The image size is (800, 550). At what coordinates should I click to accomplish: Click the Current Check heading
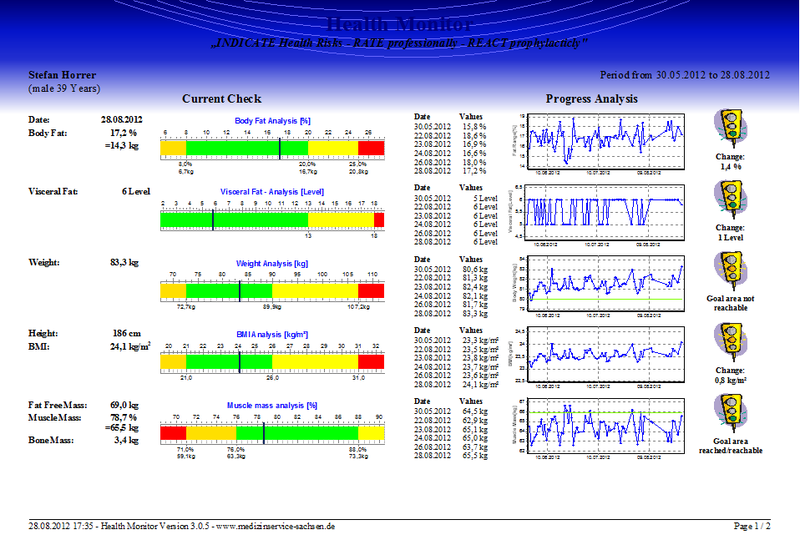[x=221, y=99]
